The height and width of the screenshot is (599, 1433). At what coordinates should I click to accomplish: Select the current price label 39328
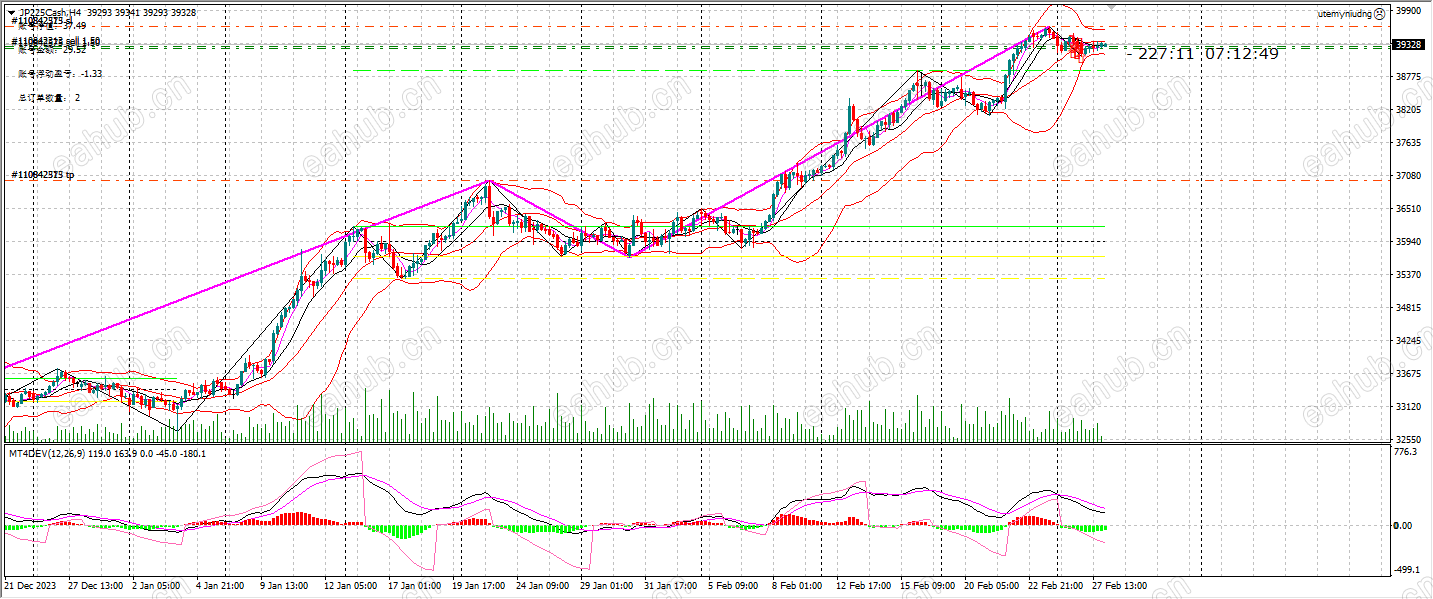[1408, 45]
